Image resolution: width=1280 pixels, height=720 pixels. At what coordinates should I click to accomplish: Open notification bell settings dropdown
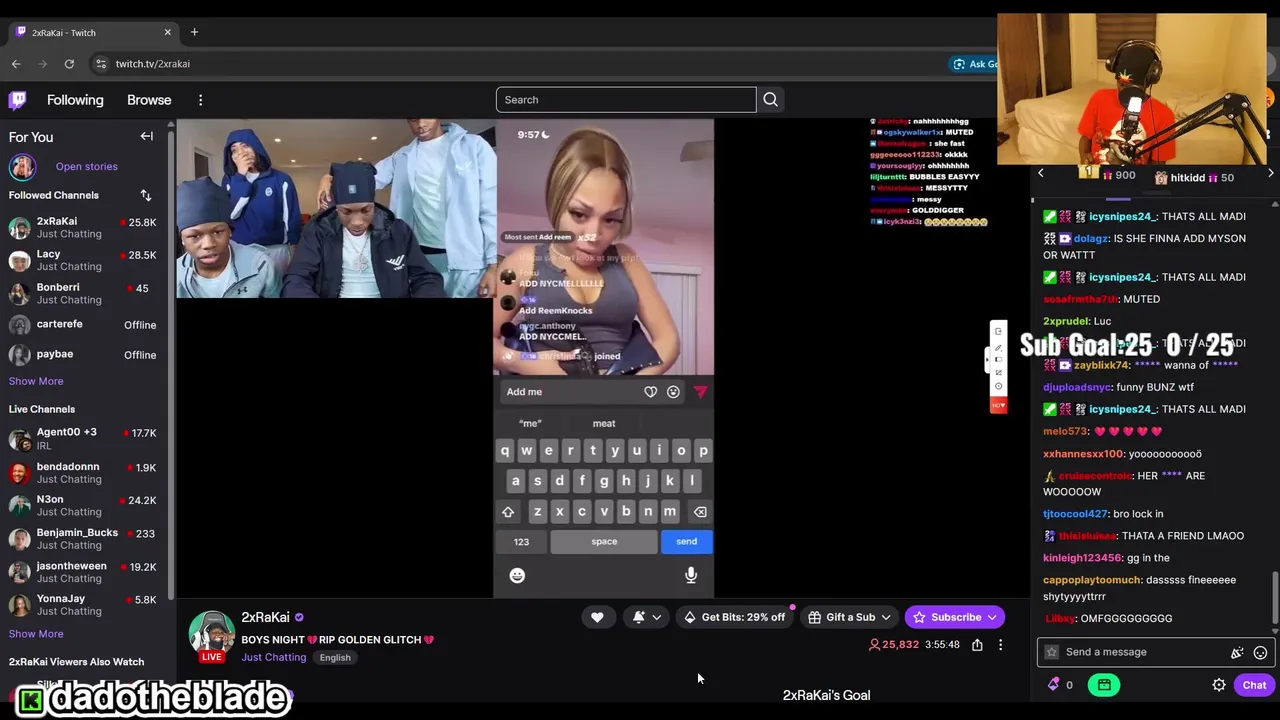click(647, 617)
